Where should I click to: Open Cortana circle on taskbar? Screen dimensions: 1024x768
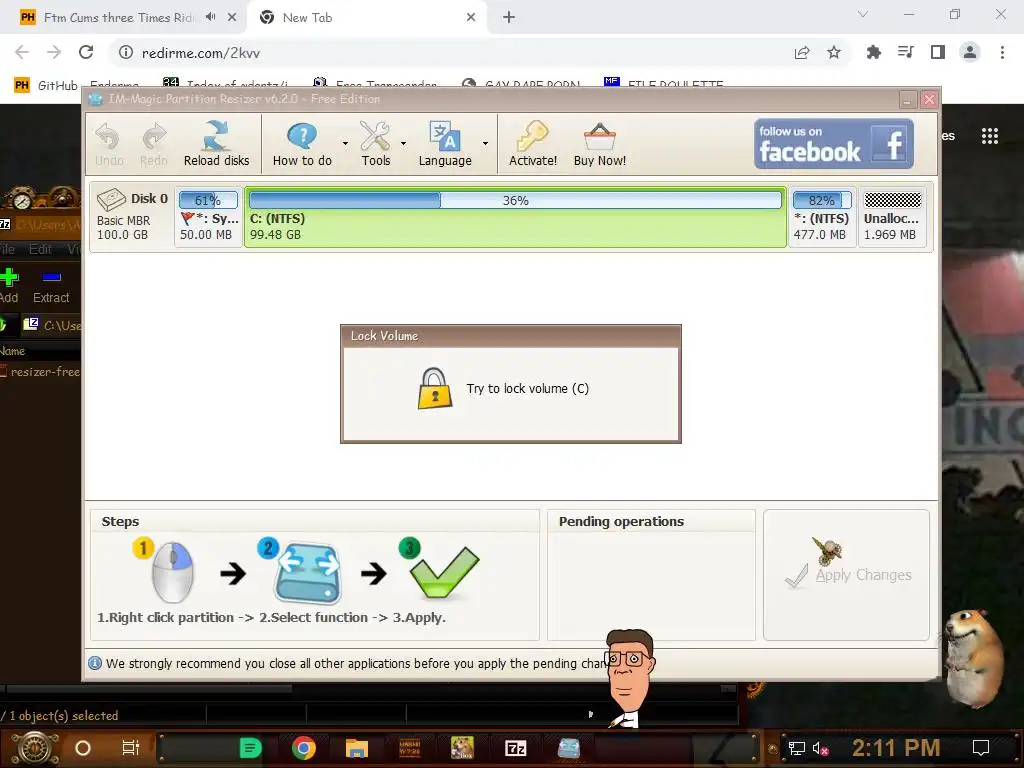83,748
